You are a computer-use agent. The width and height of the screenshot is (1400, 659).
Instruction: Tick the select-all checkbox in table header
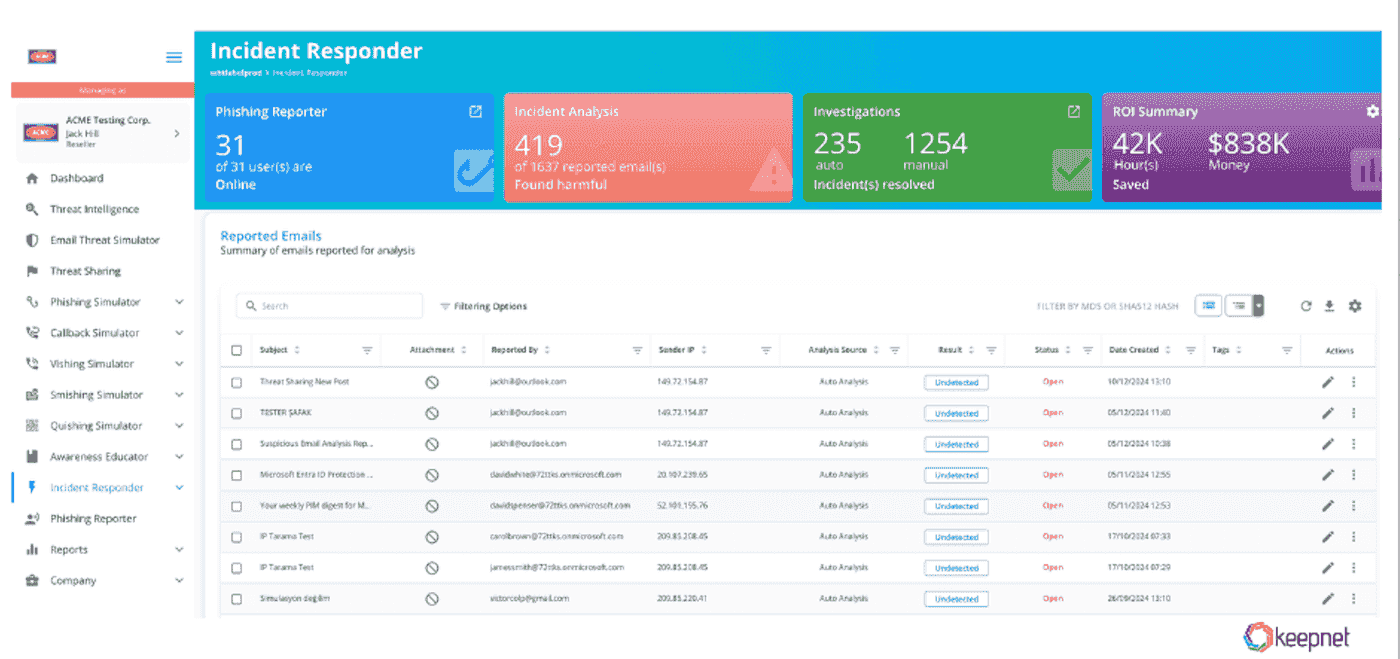point(237,351)
